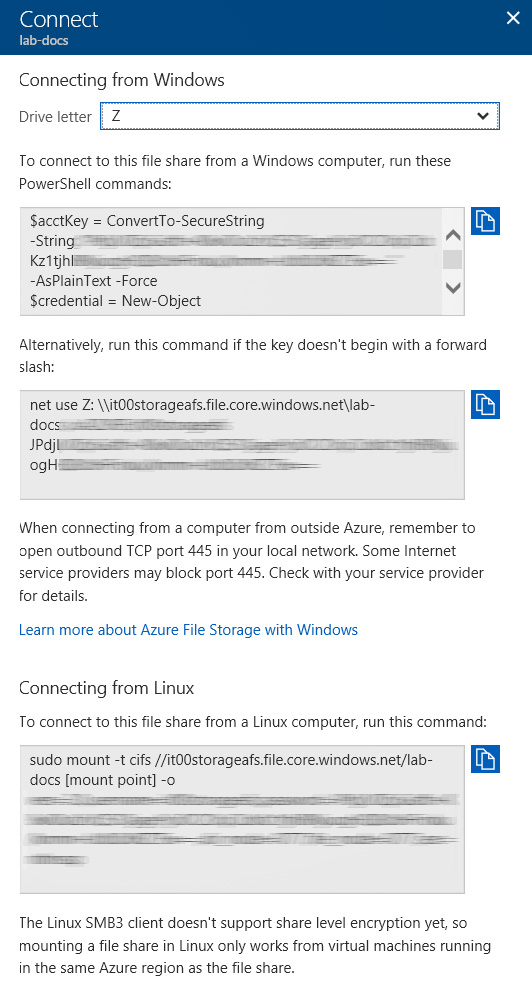The image size is (532, 988).
Task: Click the lab-docs subtitle in the header
Action: 43,40
